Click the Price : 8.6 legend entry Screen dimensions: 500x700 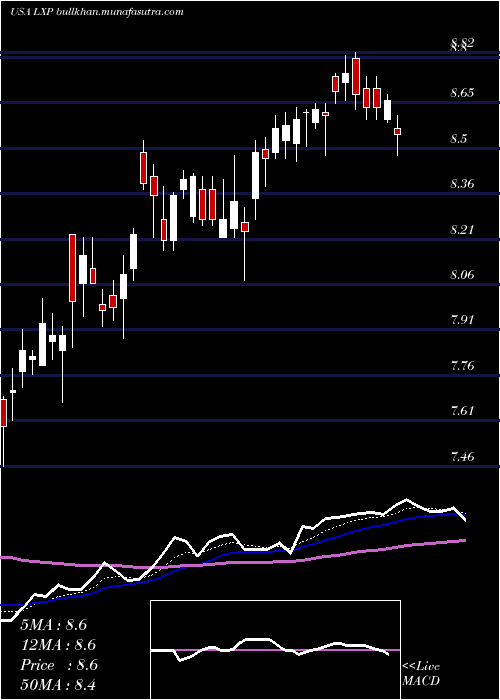[x=59, y=665]
